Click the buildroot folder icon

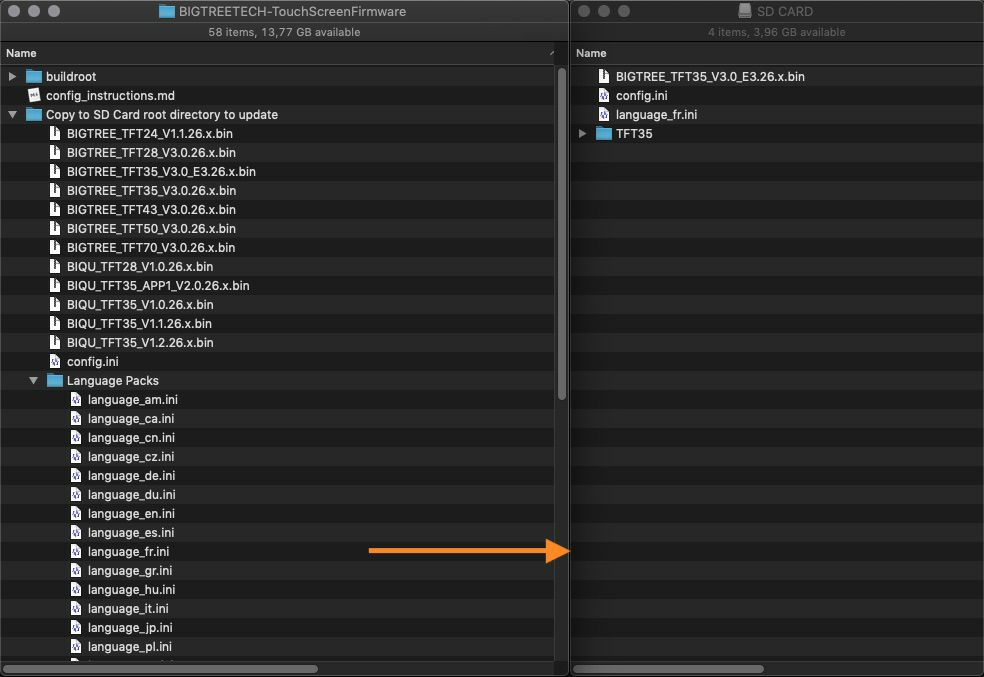click(x=34, y=76)
